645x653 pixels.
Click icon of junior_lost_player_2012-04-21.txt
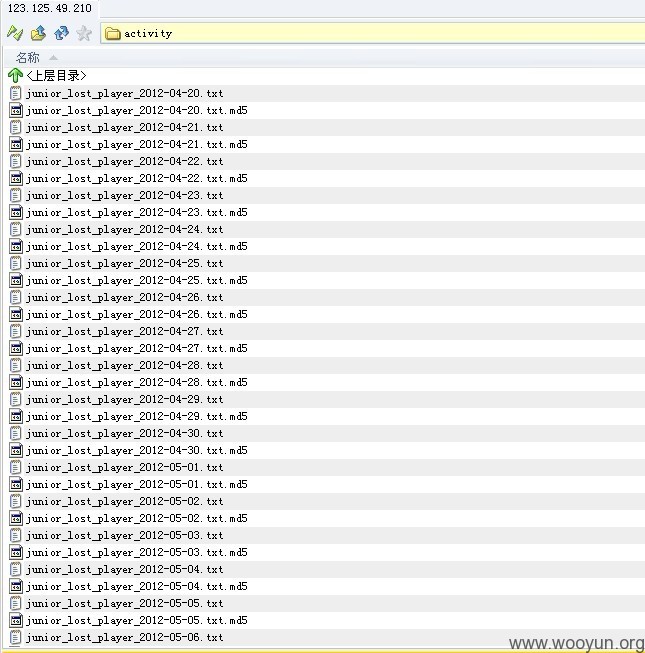click(x=15, y=127)
